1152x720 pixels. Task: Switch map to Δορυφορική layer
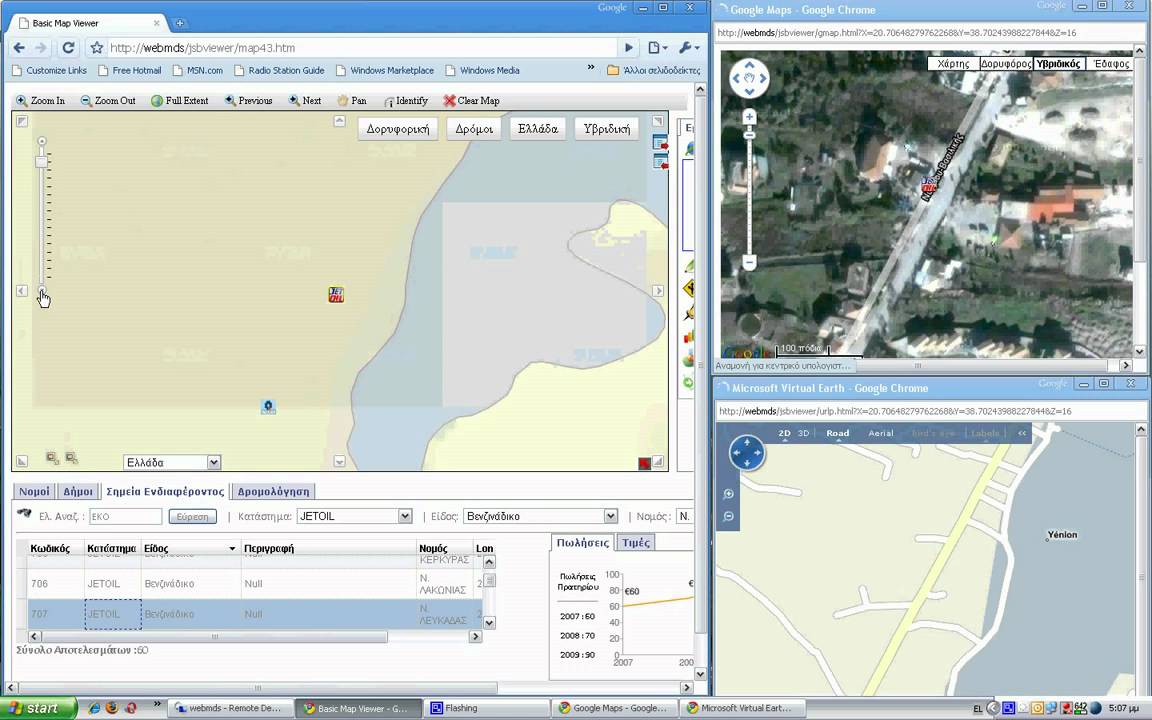coord(398,129)
